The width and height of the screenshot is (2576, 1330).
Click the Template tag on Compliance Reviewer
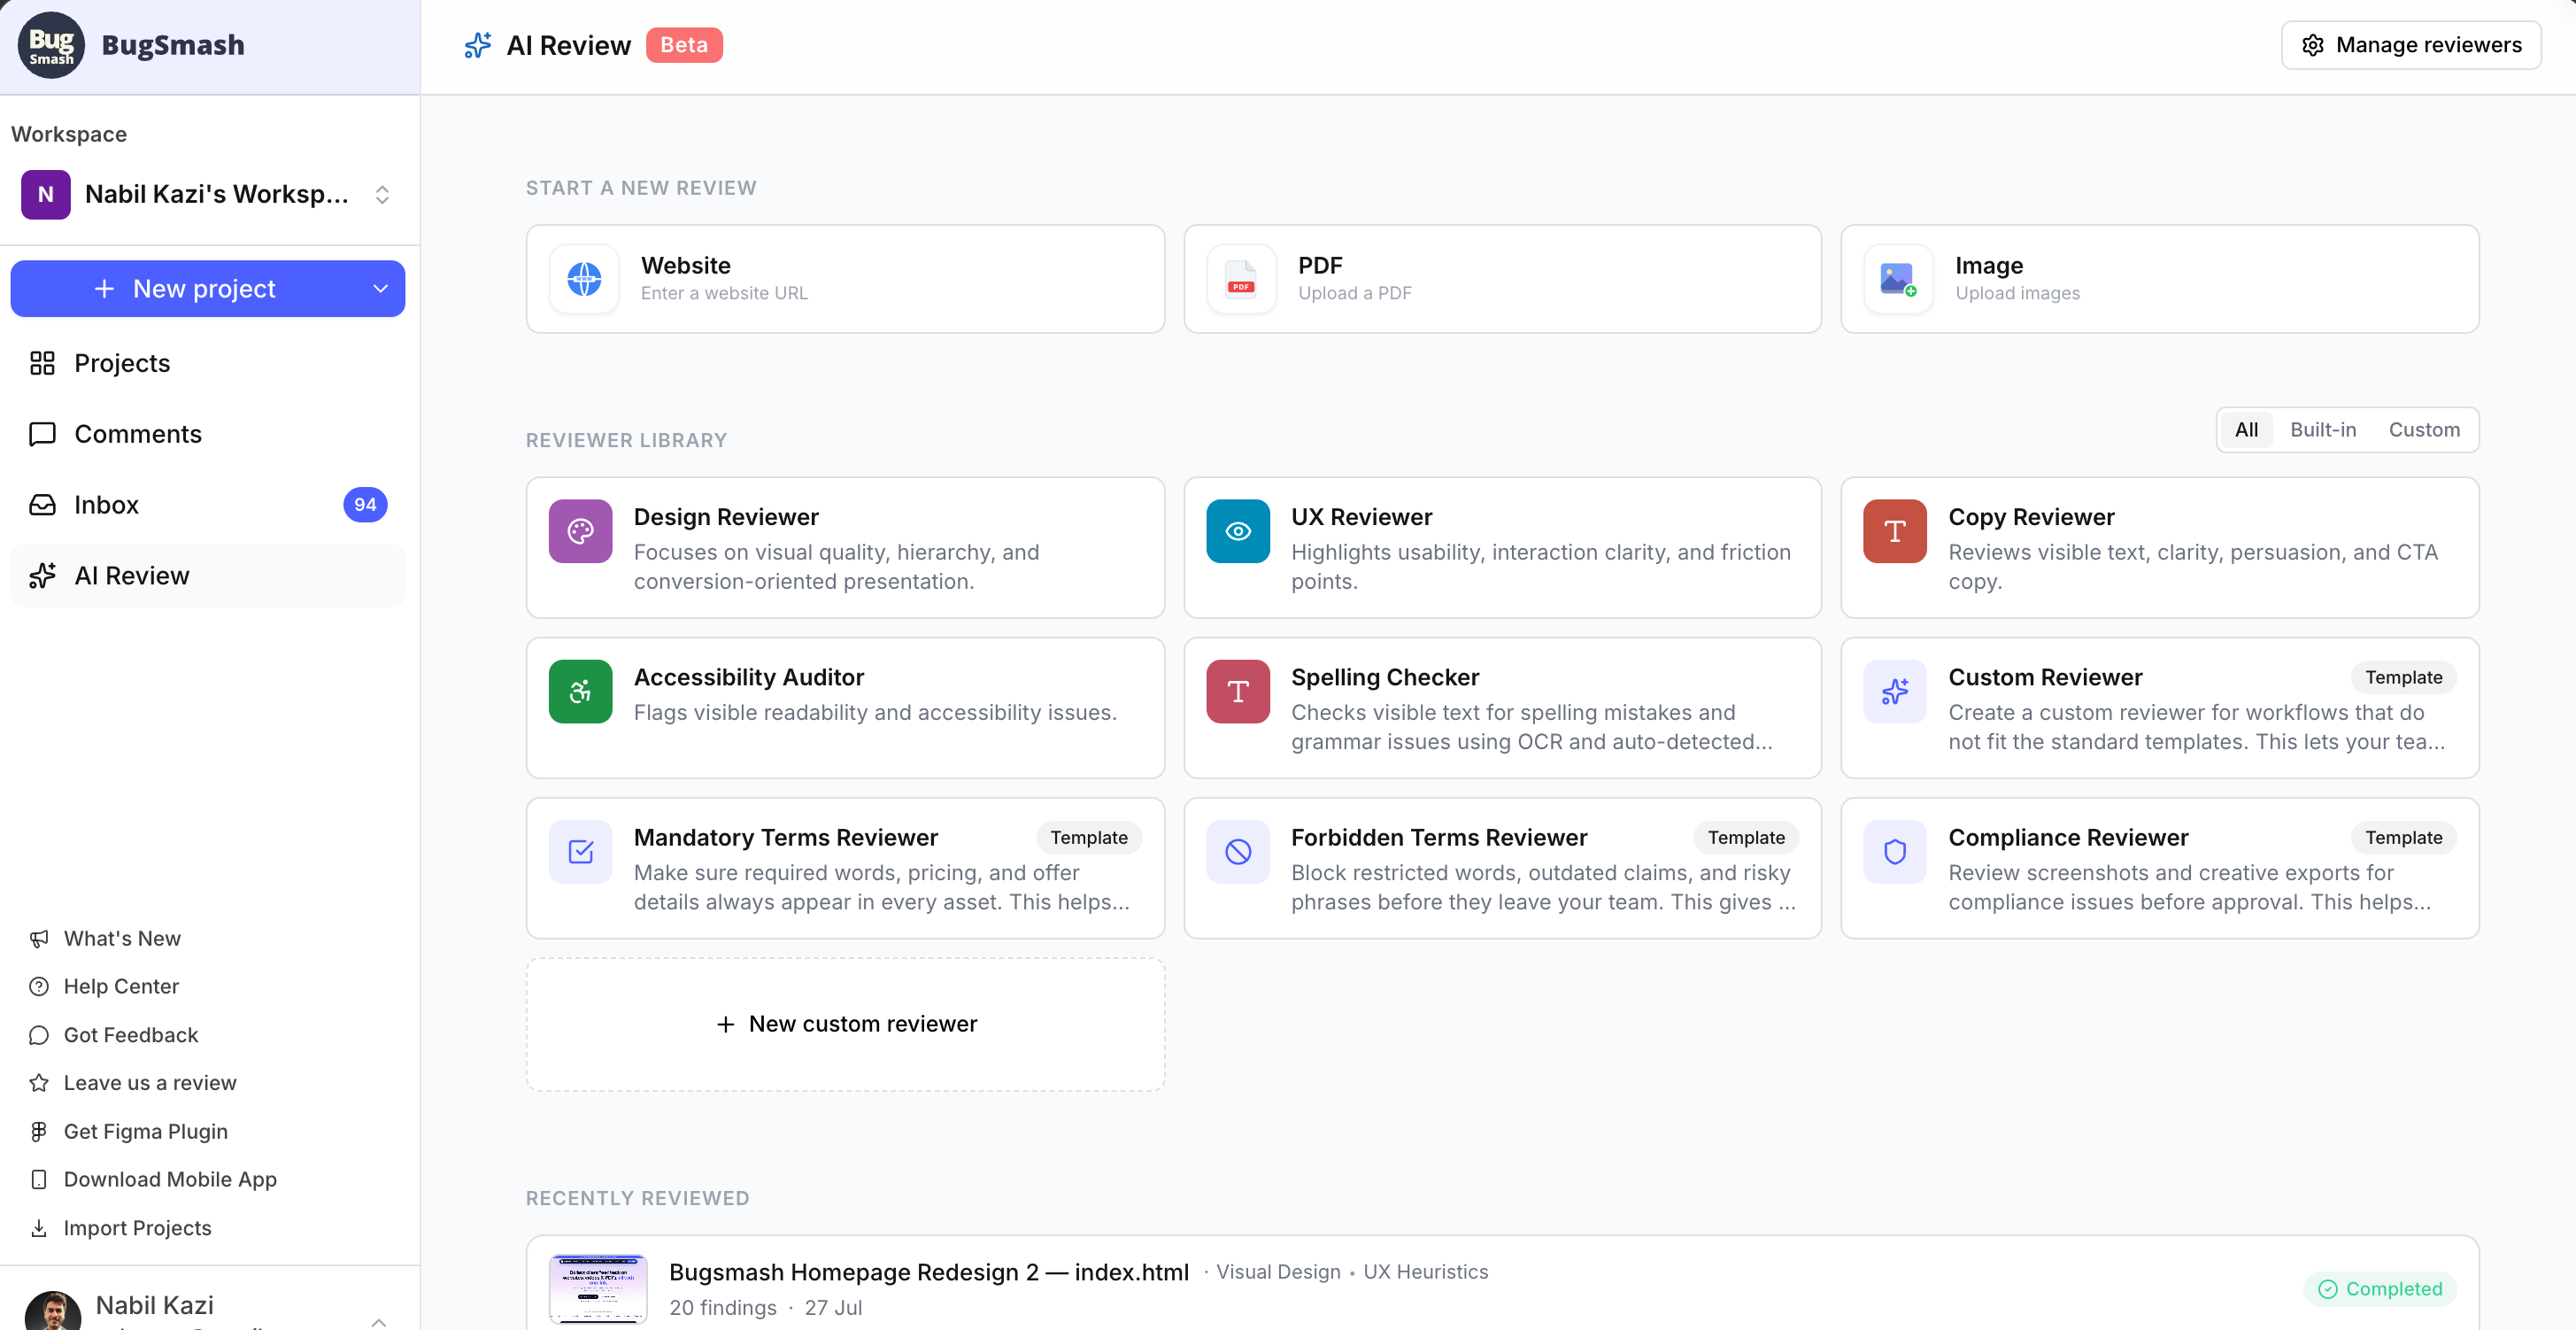pos(2403,837)
